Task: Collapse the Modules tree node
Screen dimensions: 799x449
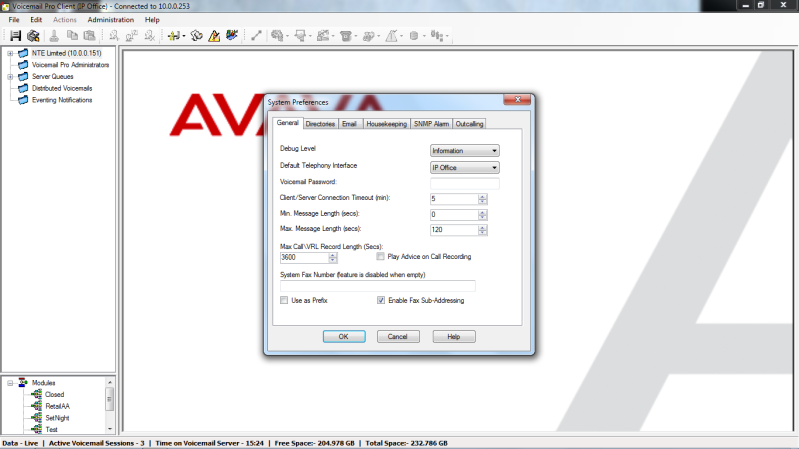Action: [x=10, y=383]
